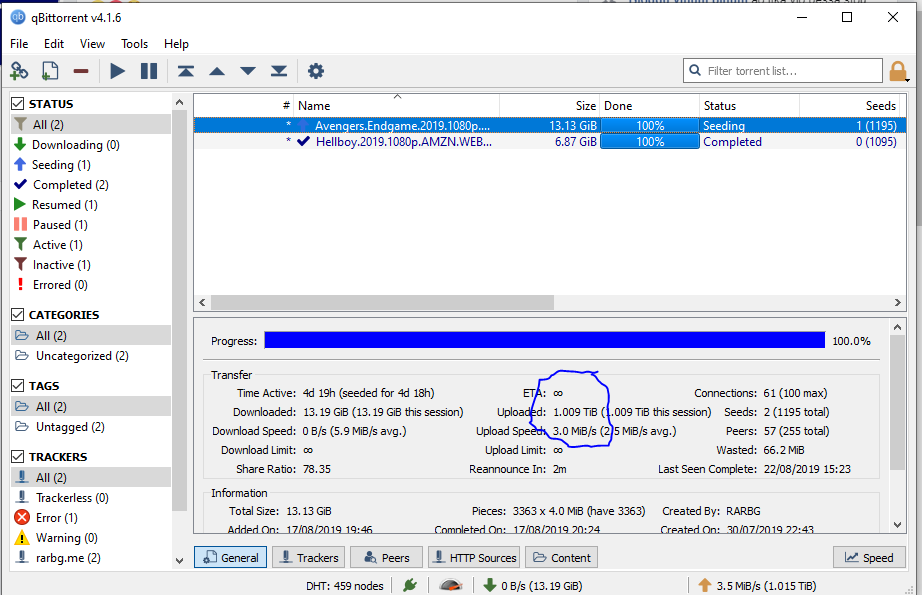Sort torrents by Name column header
The width and height of the screenshot is (922, 595).
tap(314, 106)
